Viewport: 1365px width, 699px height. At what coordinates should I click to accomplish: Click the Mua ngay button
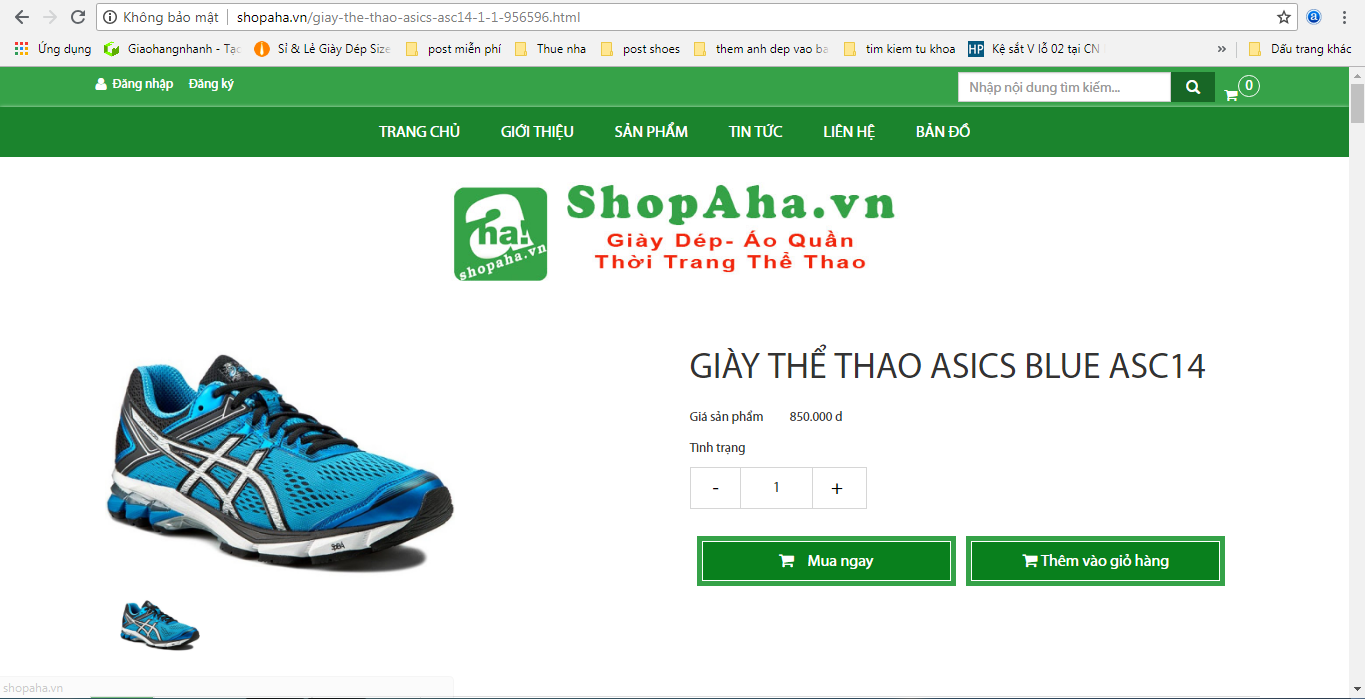tap(826, 561)
